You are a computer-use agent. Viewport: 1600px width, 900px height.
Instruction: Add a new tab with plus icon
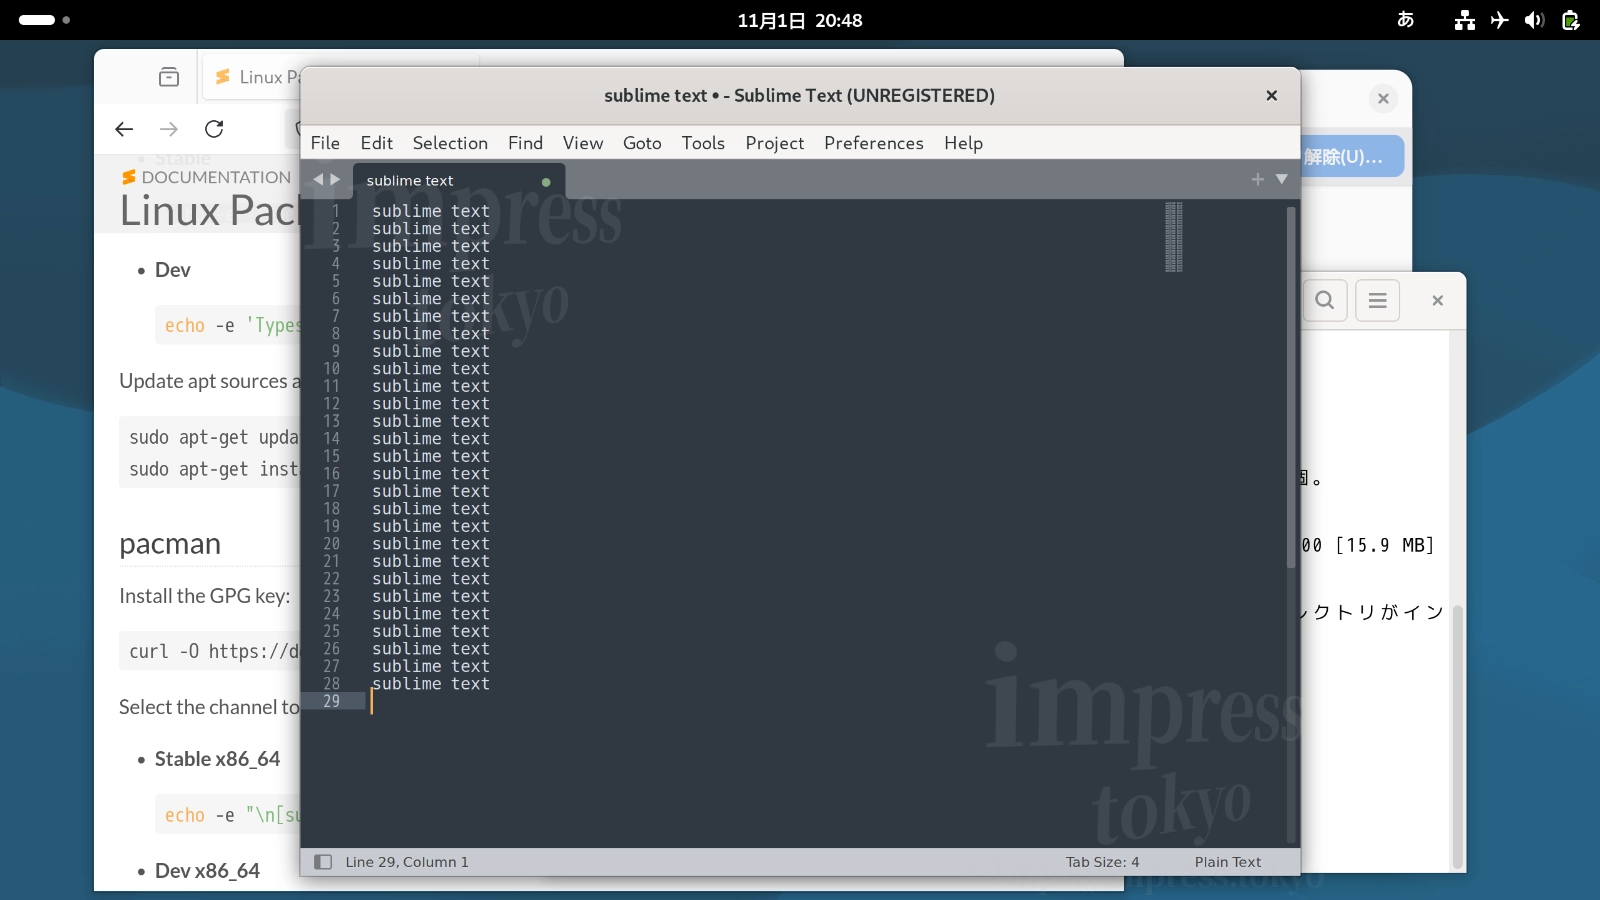(x=1258, y=179)
